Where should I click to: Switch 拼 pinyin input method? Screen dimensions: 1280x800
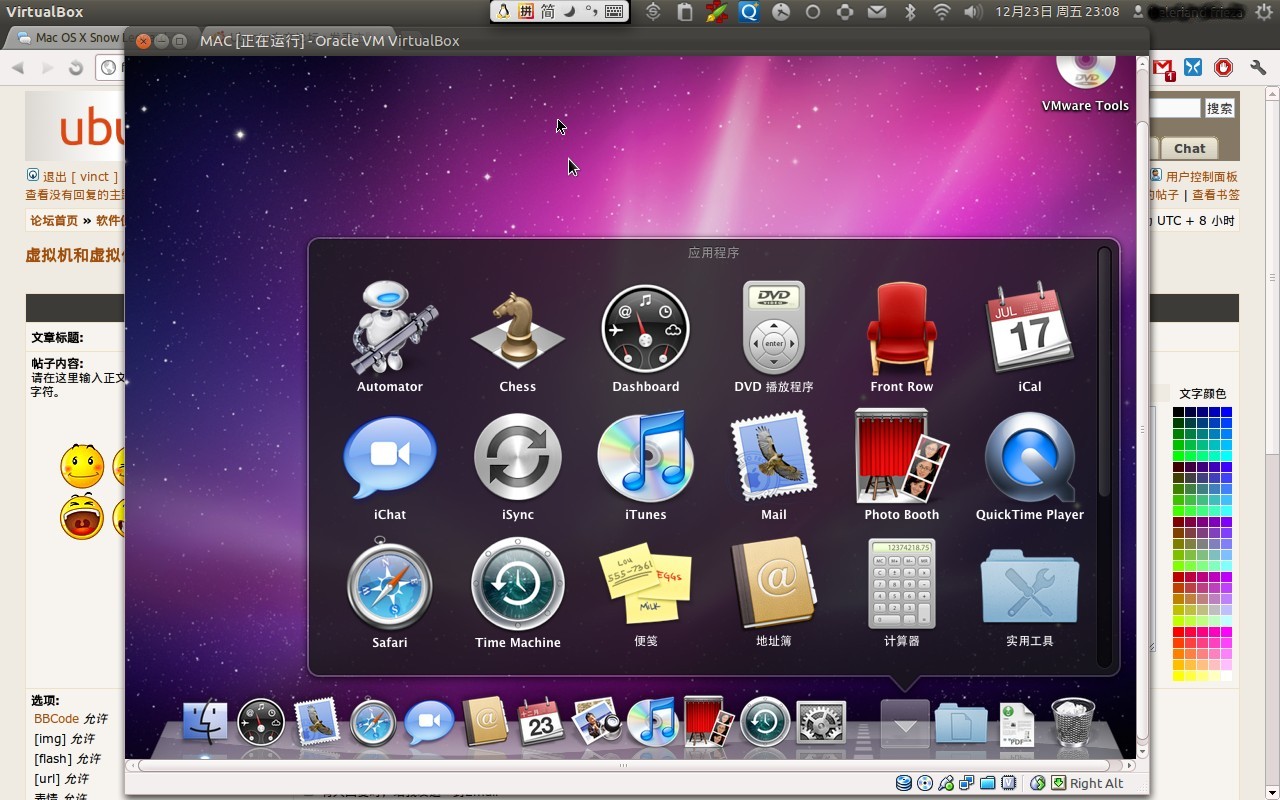point(526,12)
